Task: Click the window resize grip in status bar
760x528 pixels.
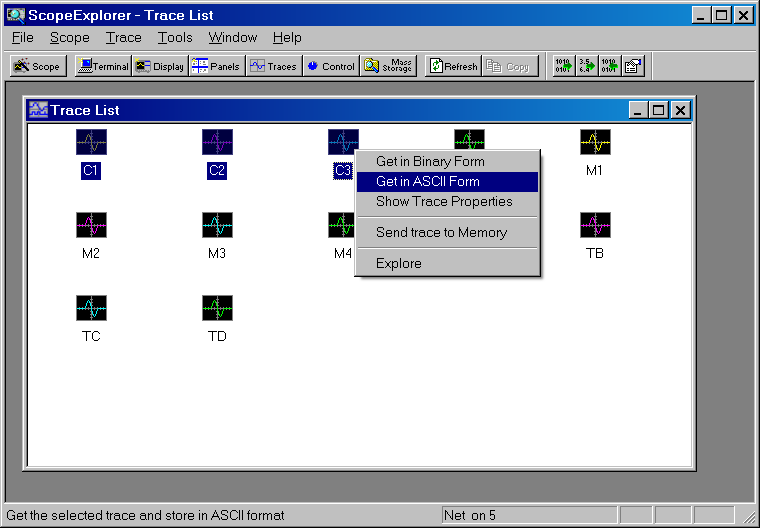Action: (x=749, y=516)
